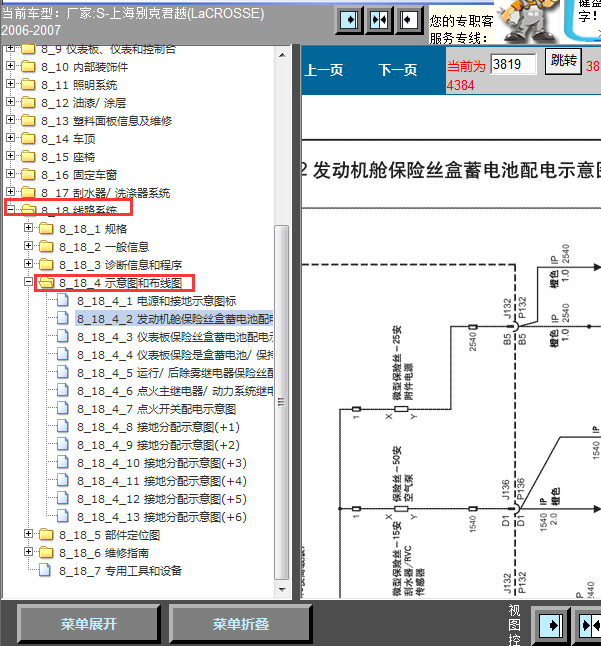Select the 8_17 刮水器/洗涤器系统 folder label
Image resolution: width=601 pixels, height=646 pixels.
tap(105, 193)
